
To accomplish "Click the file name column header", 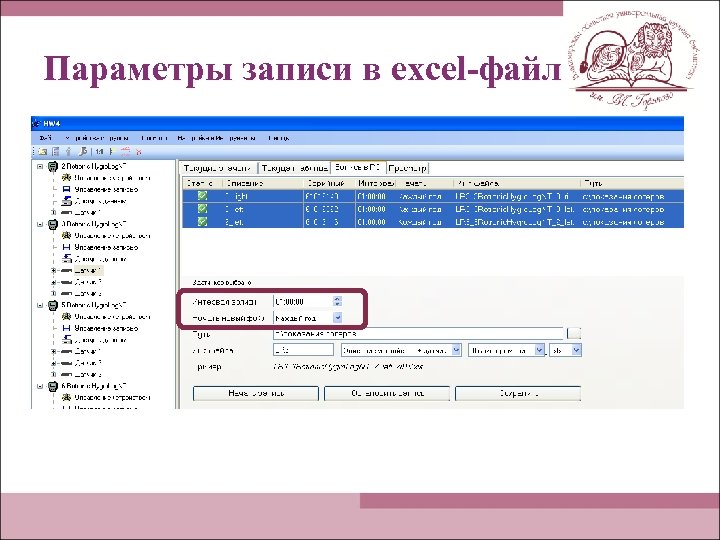I will click(x=517, y=183).
